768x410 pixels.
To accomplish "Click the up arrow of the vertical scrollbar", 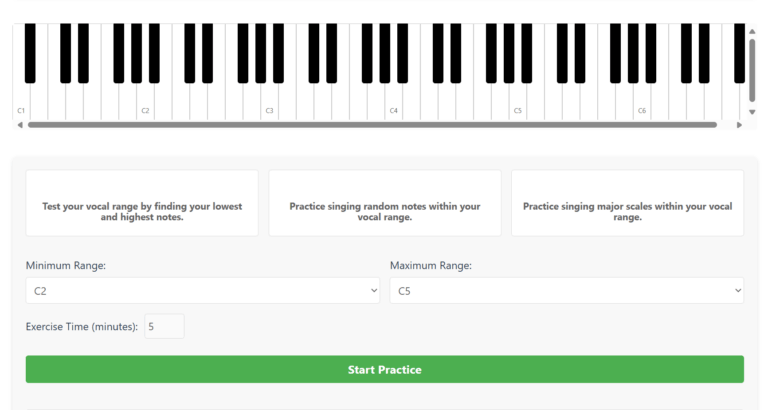I will tap(752, 32).
